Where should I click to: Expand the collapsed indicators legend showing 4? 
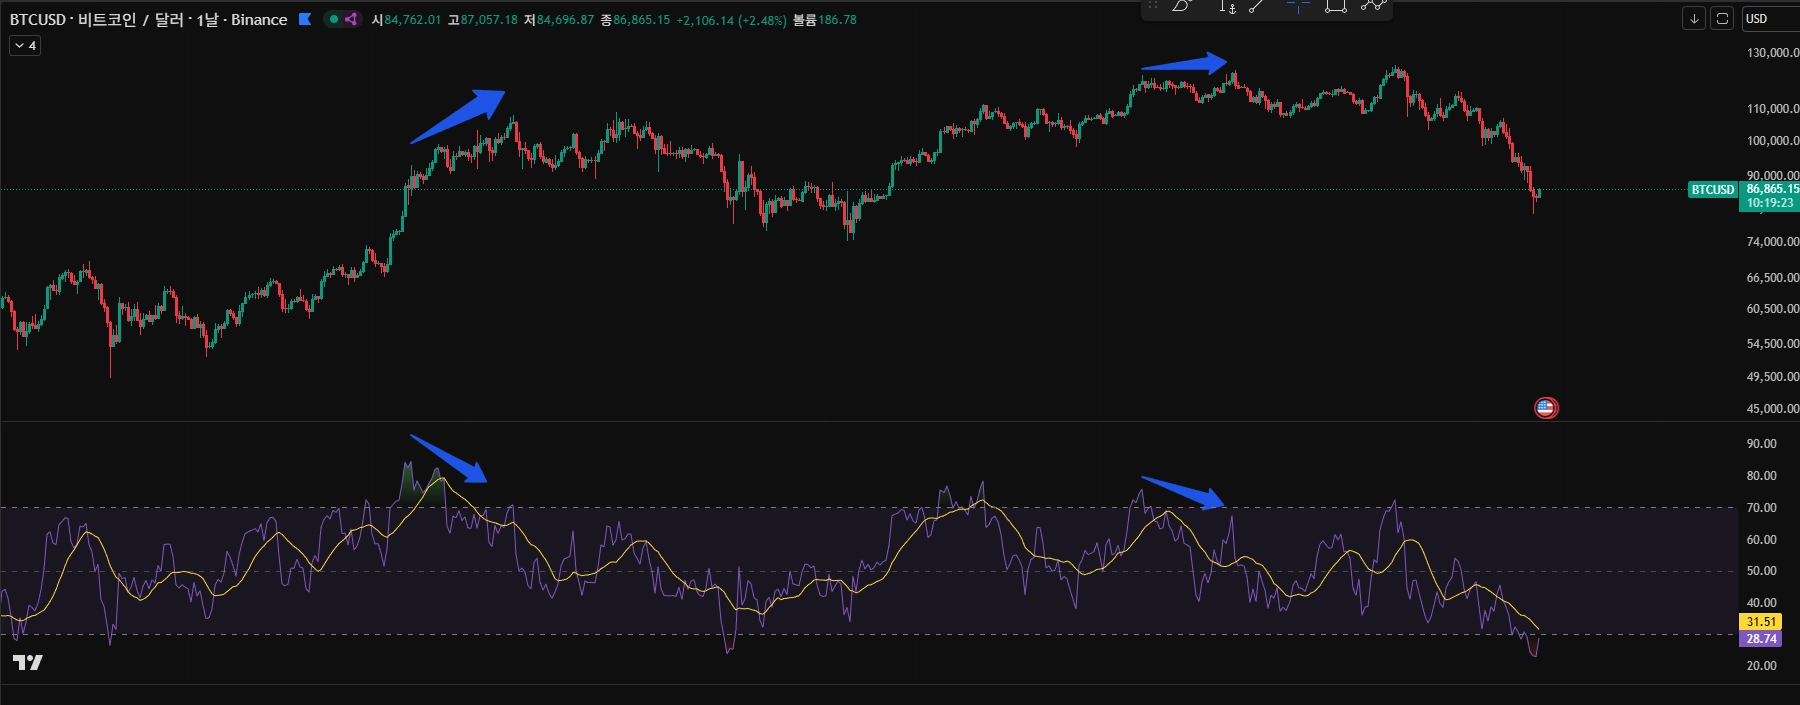[25, 45]
